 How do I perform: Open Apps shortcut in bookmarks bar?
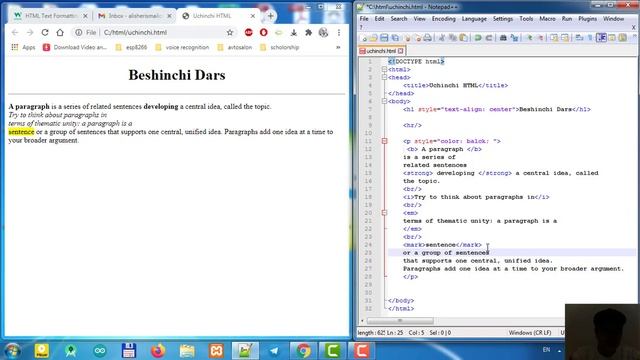click(23, 47)
